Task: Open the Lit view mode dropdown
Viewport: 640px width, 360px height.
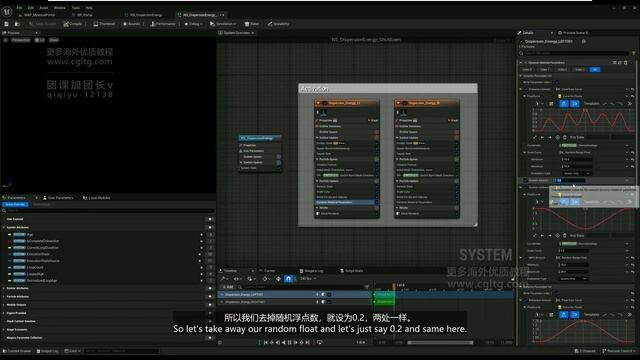Action: (x=40, y=40)
